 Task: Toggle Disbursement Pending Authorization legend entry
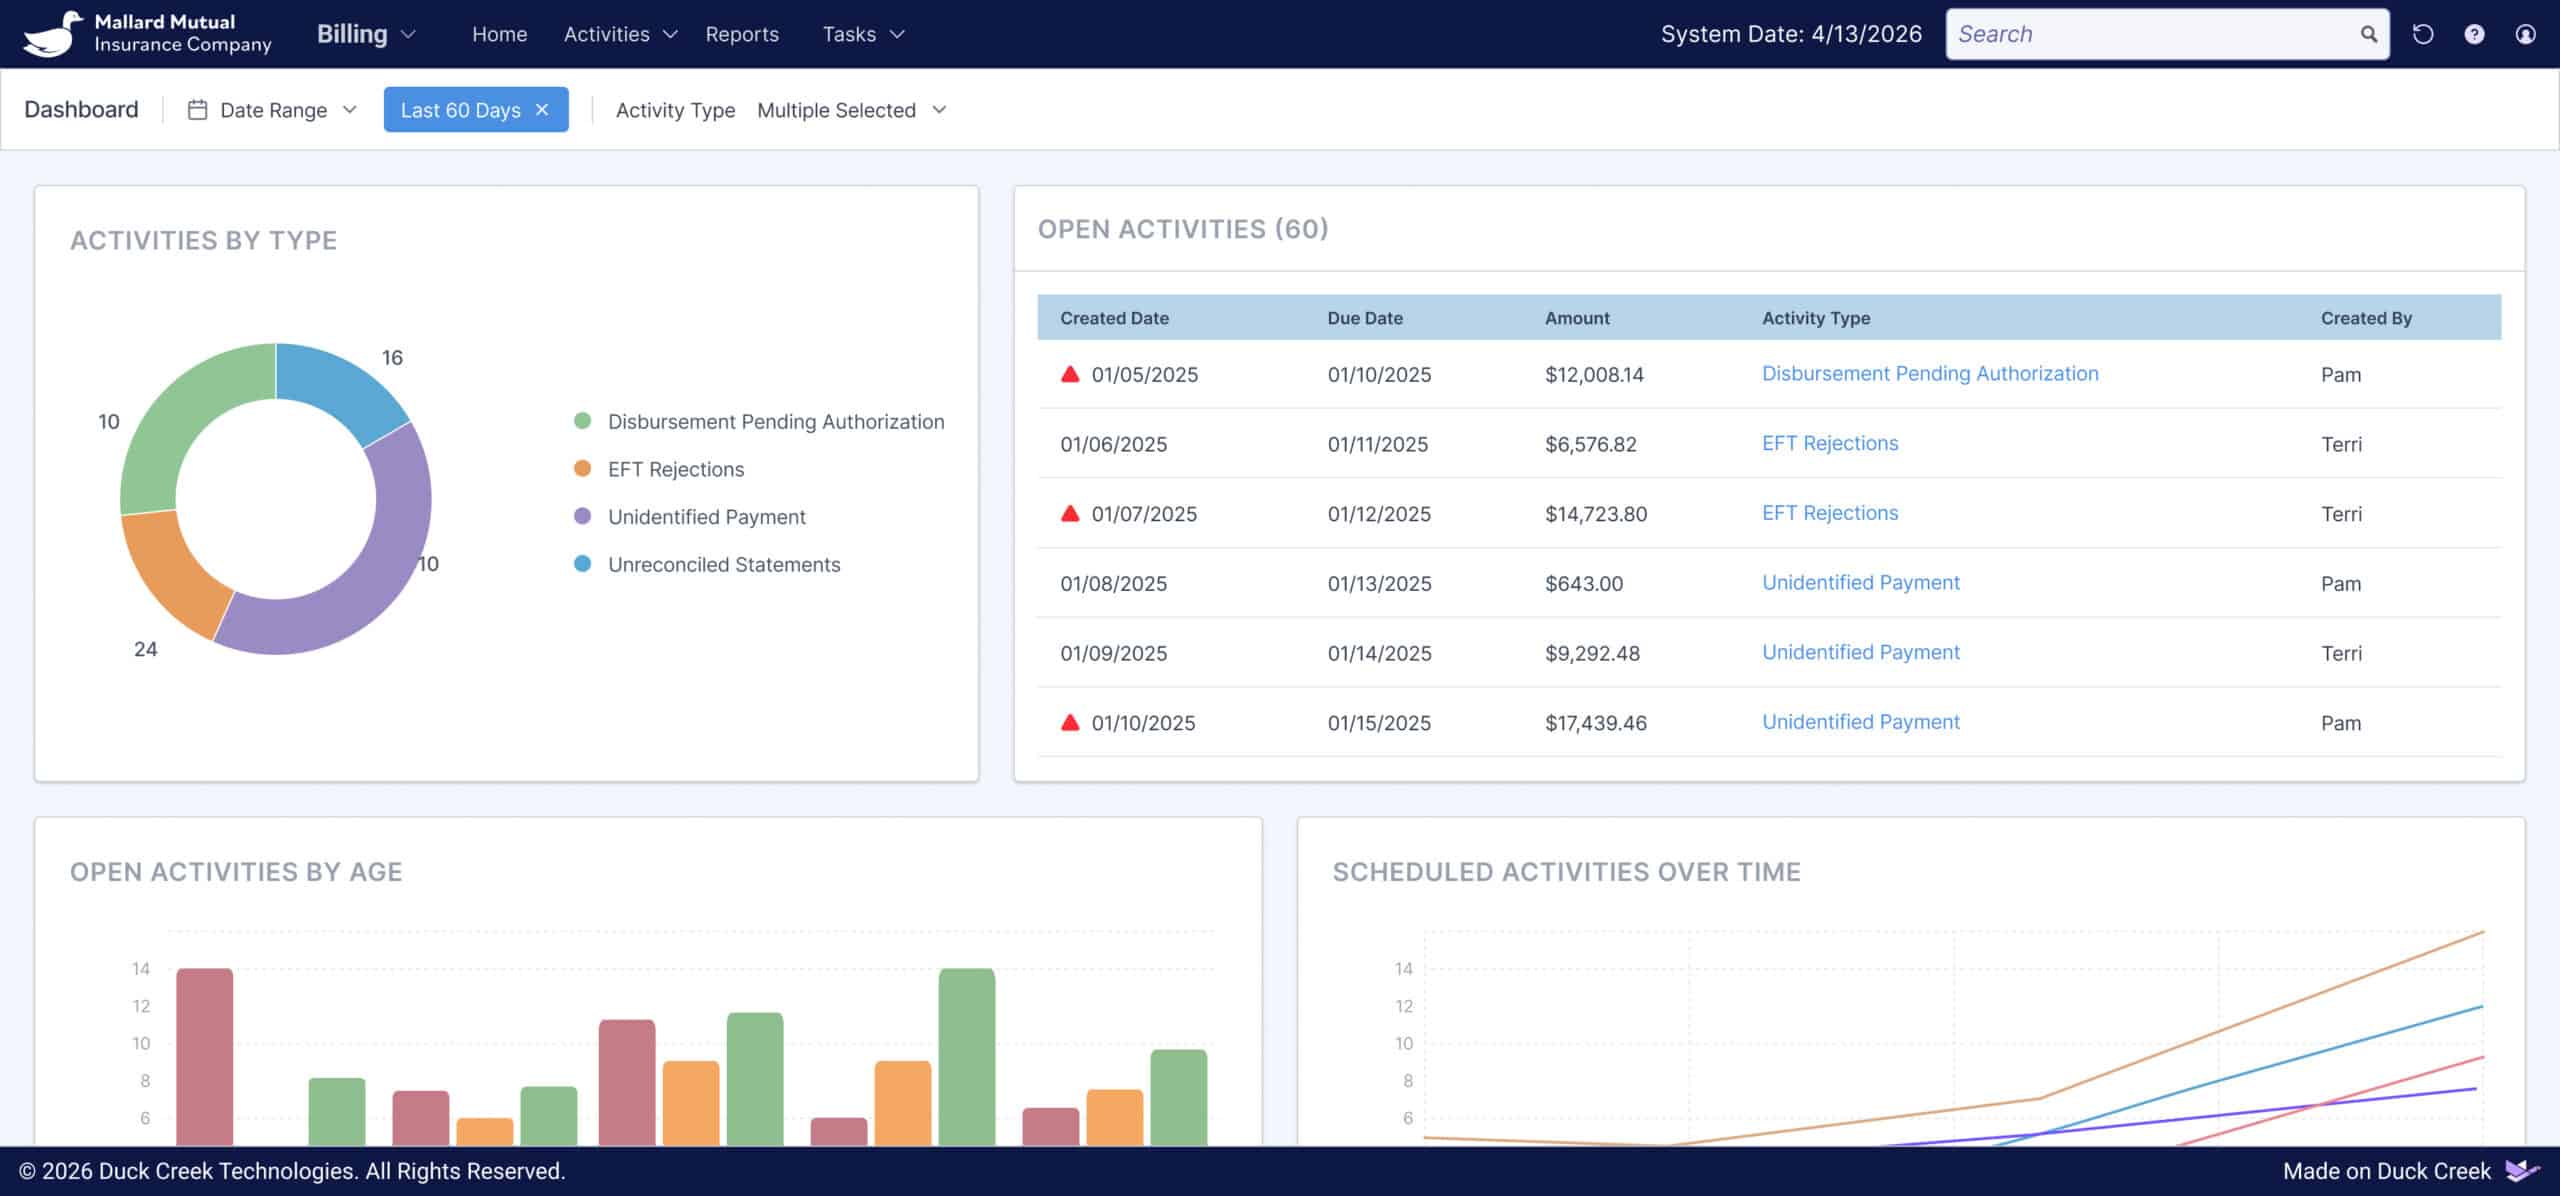[x=775, y=421]
